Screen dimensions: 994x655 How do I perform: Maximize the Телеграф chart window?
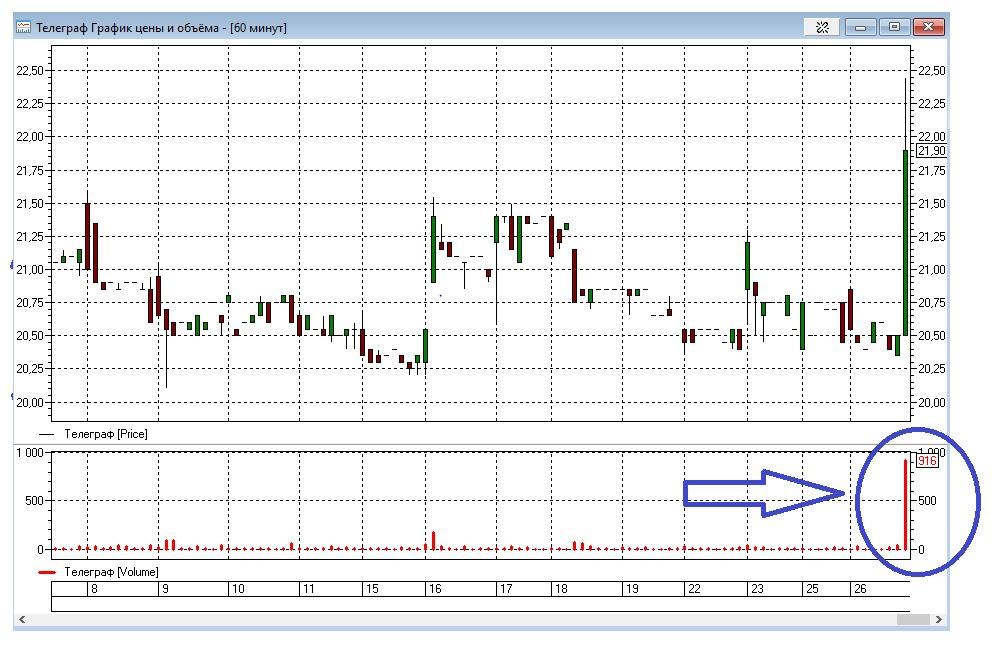(x=894, y=27)
